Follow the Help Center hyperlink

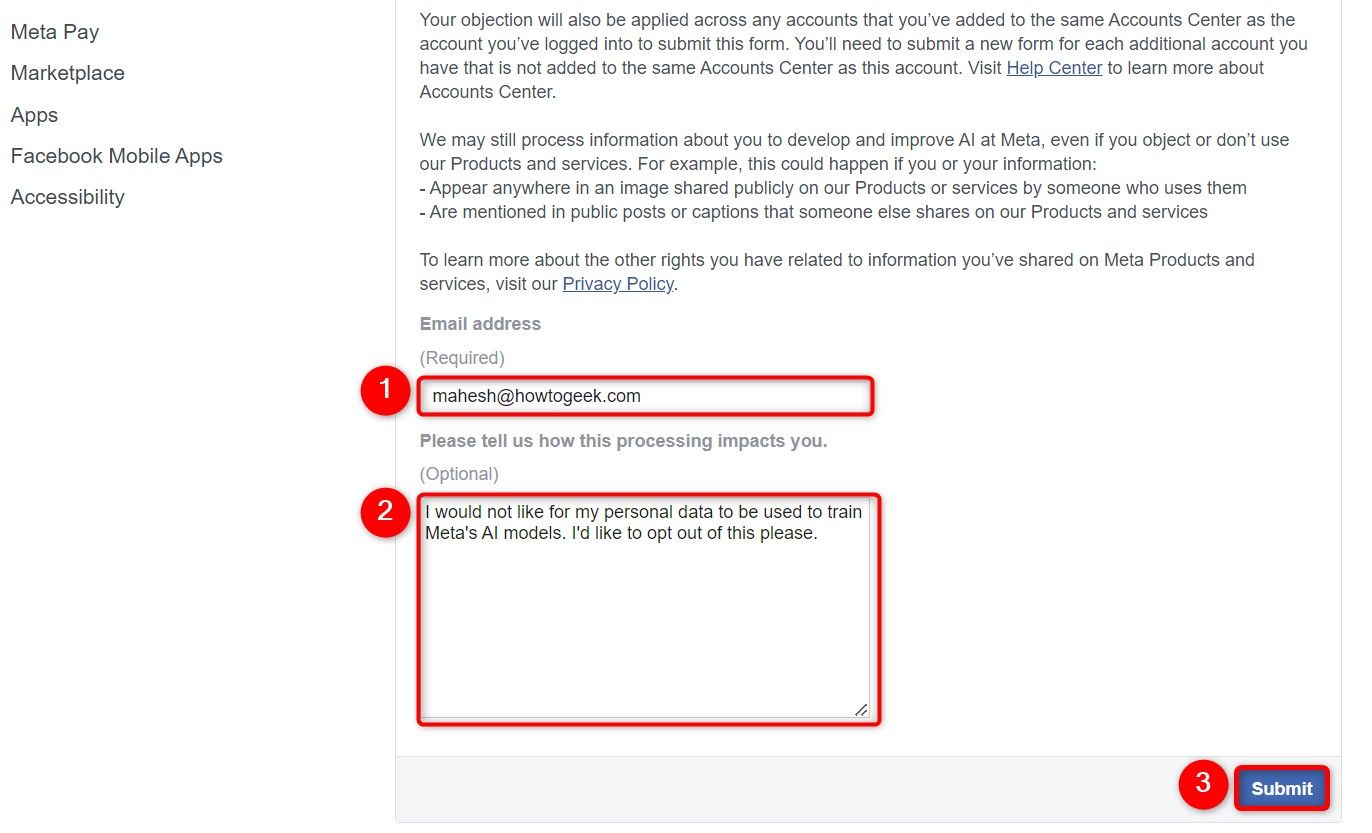tap(1054, 68)
